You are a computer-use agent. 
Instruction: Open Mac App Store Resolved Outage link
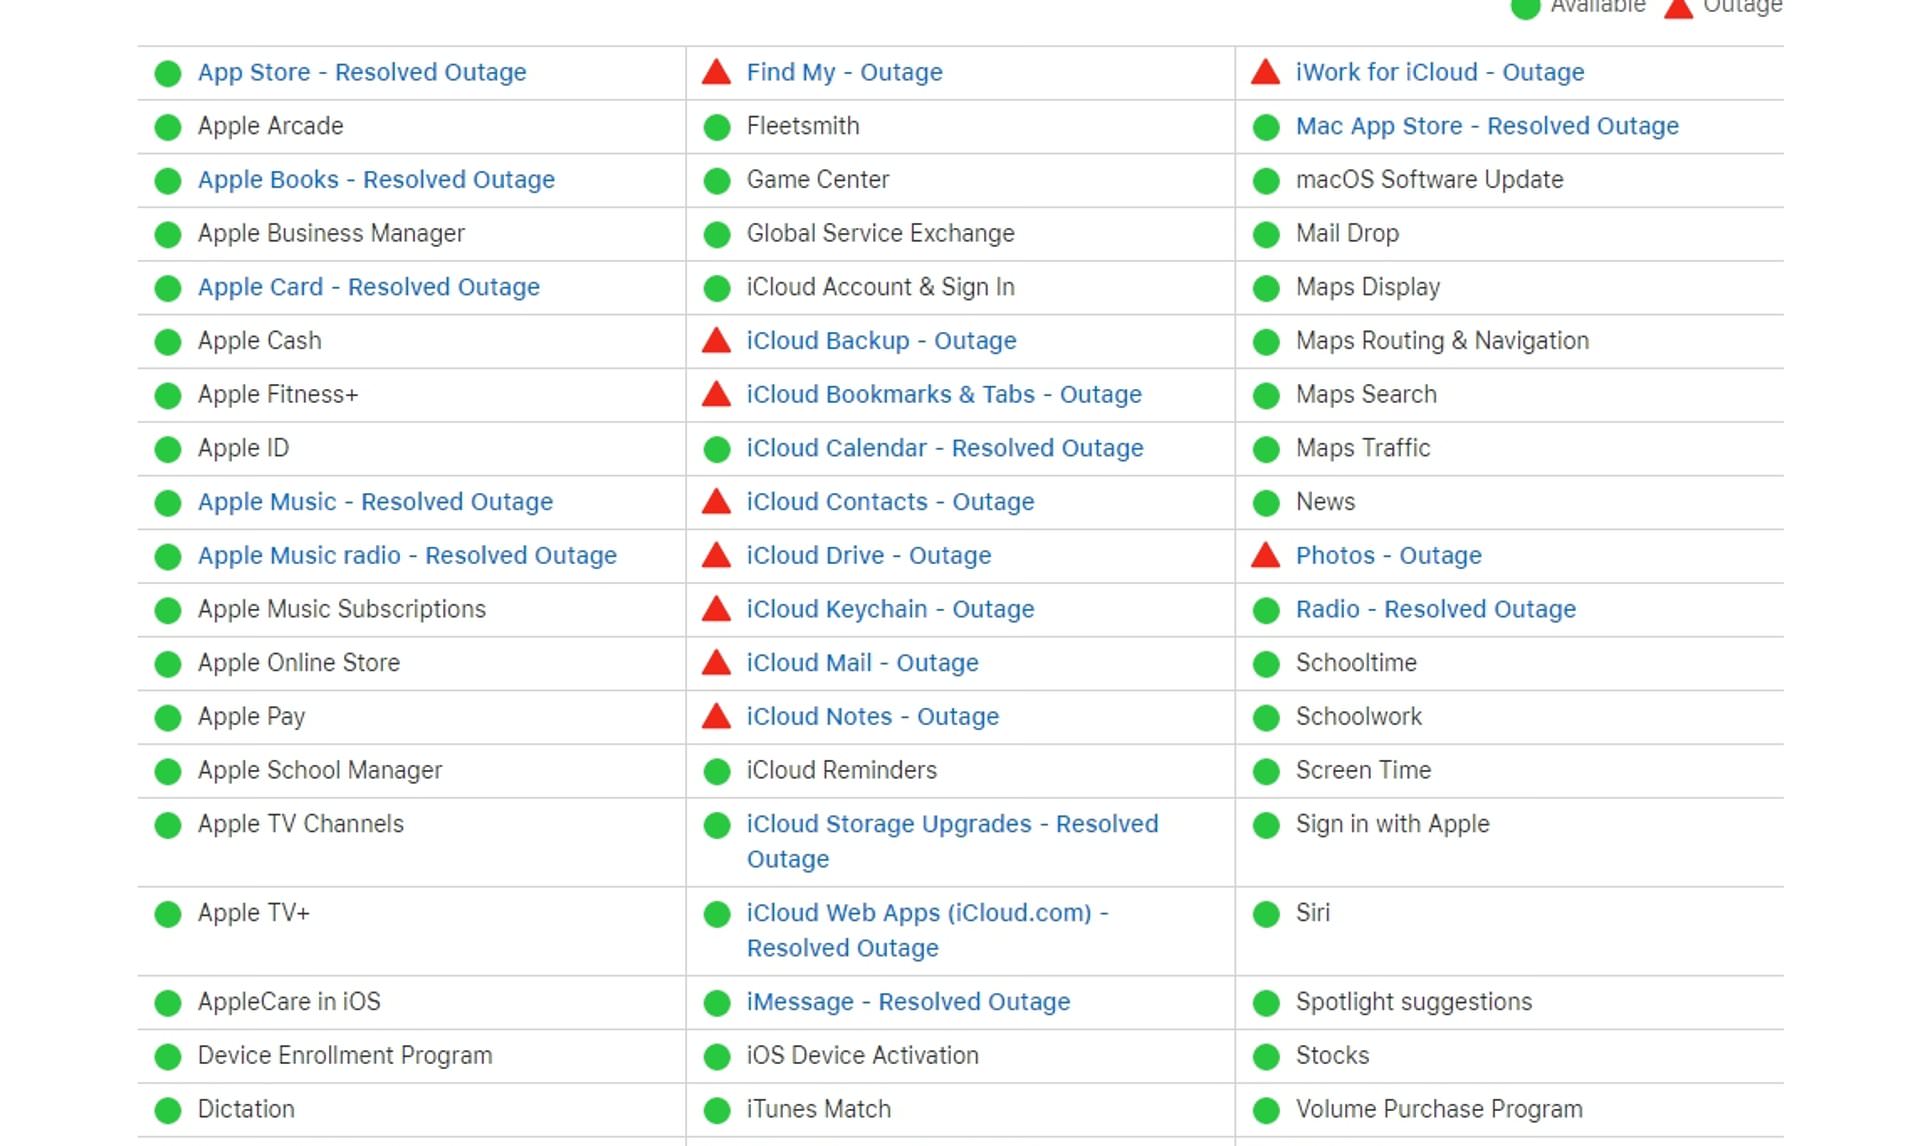(1487, 126)
